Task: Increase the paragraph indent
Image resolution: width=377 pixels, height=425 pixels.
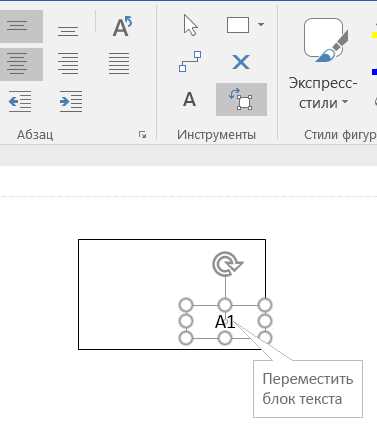Action: (71, 101)
